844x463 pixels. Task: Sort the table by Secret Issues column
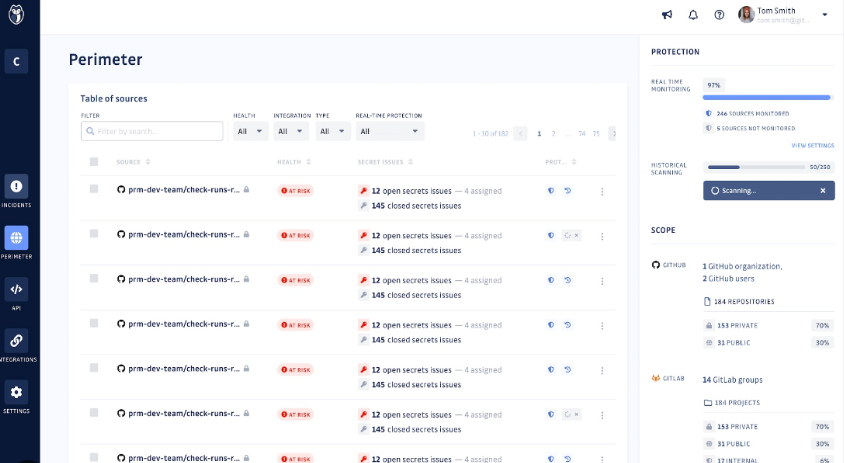tap(385, 162)
